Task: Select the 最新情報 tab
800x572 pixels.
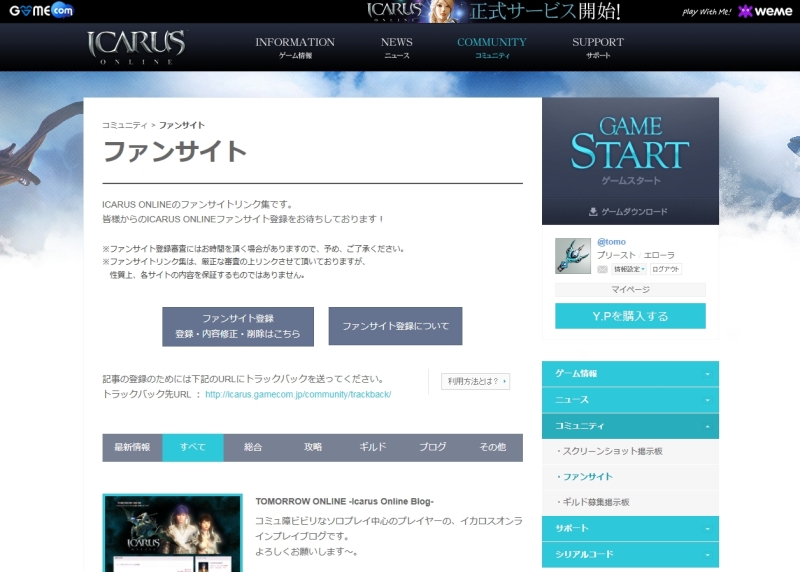Action: 132,447
